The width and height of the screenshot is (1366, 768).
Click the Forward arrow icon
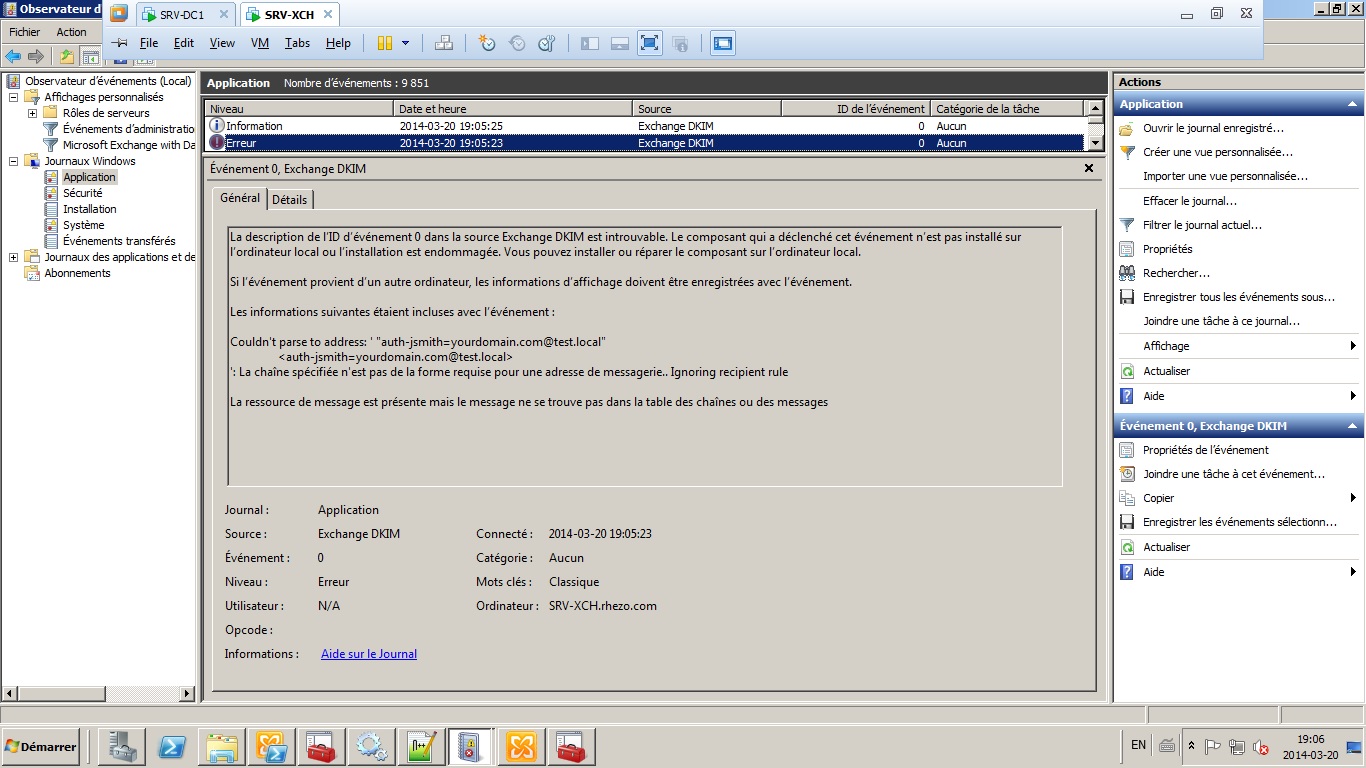click(36, 56)
